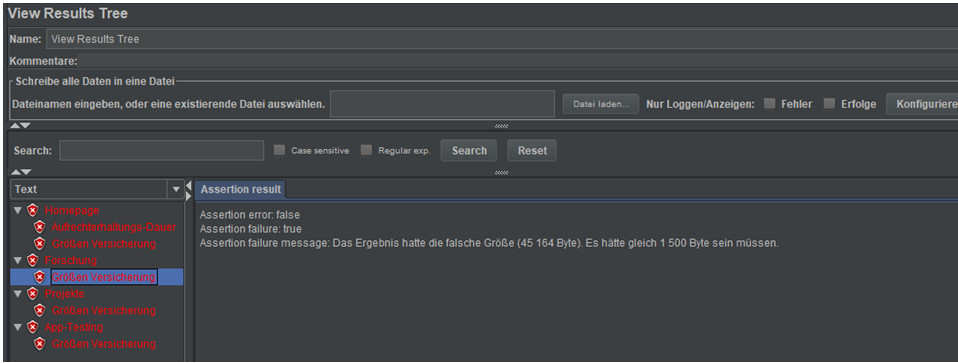
Task: Select the Forschung sampler in the tree
Action: [x=70, y=260]
